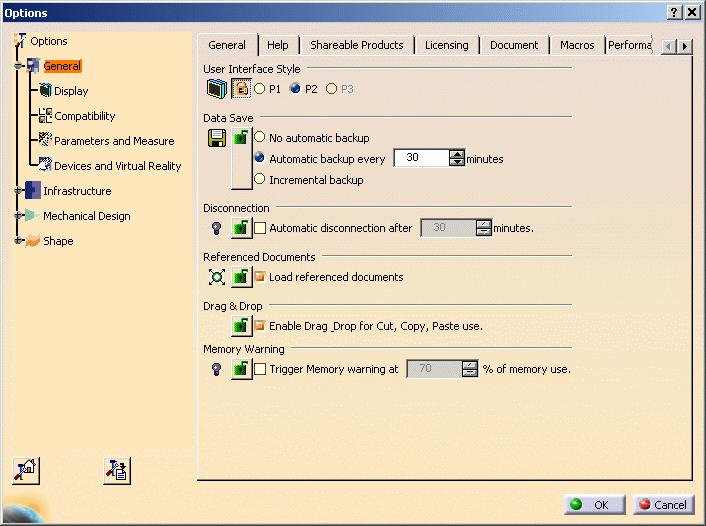This screenshot has width=706, height=526.
Task: Switch to the Macros tab
Action: (577, 45)
